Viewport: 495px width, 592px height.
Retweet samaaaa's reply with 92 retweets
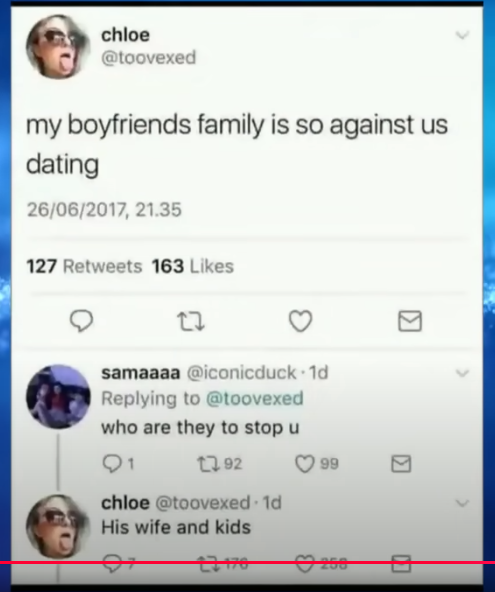tap(208, 464)
